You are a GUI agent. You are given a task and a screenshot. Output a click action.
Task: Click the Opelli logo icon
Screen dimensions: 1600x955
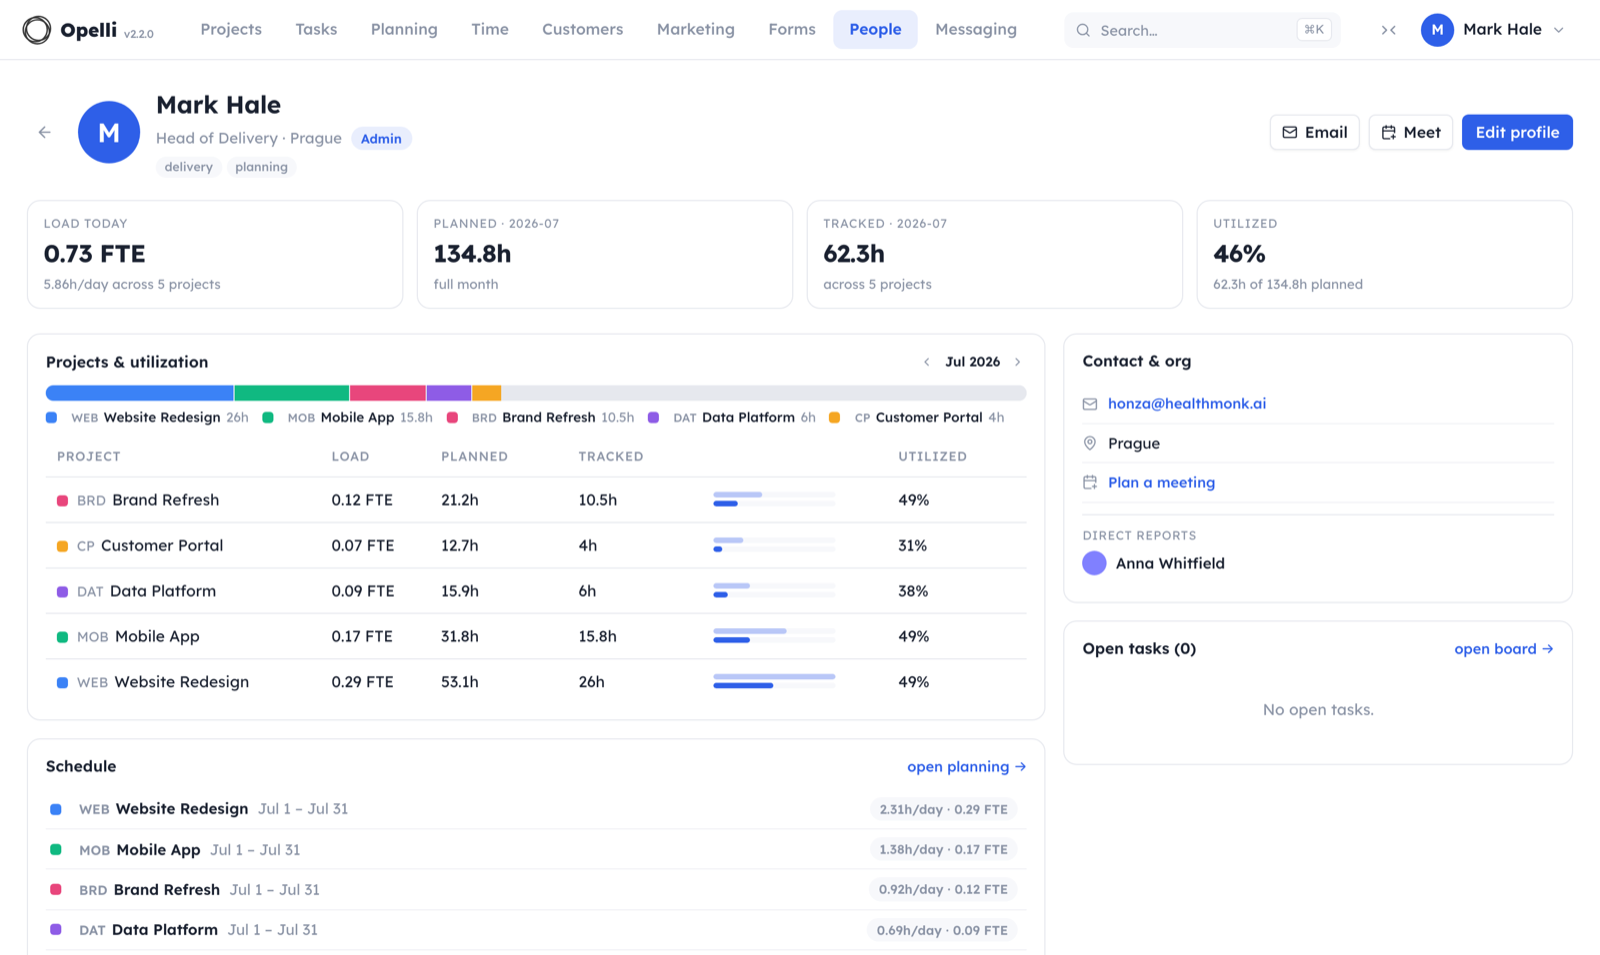[x=37, y=30]
